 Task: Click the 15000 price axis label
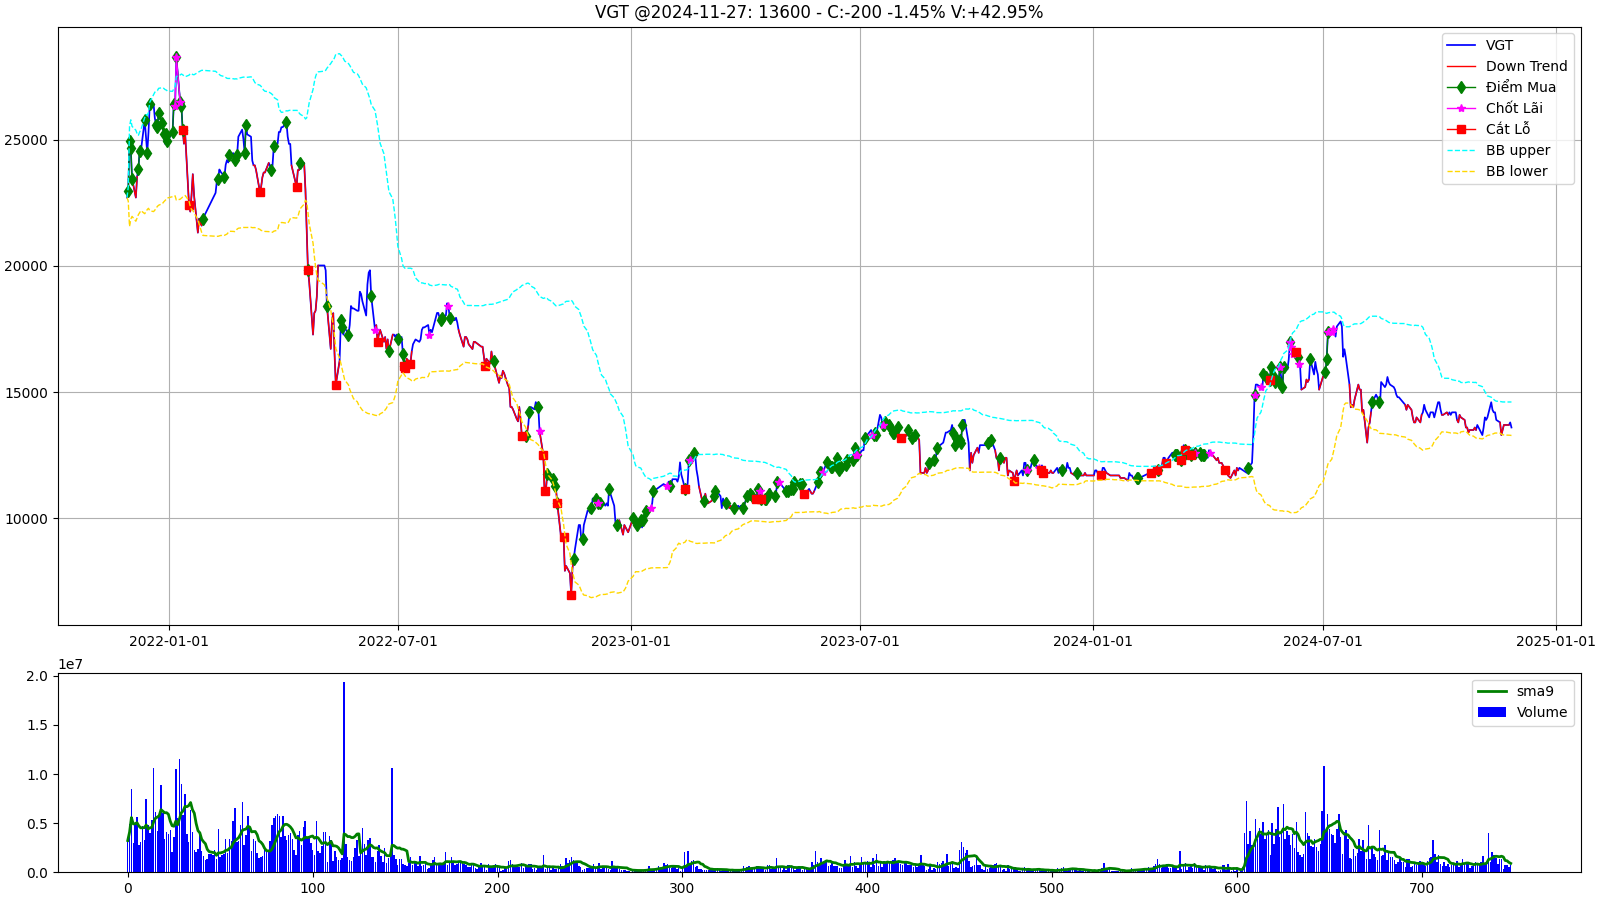click(26, 392)
